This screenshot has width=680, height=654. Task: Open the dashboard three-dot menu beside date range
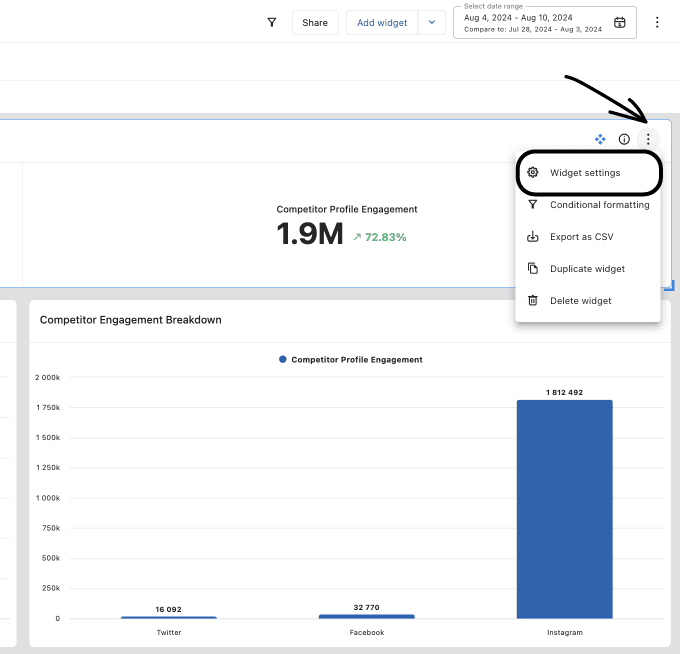[657, 22]
